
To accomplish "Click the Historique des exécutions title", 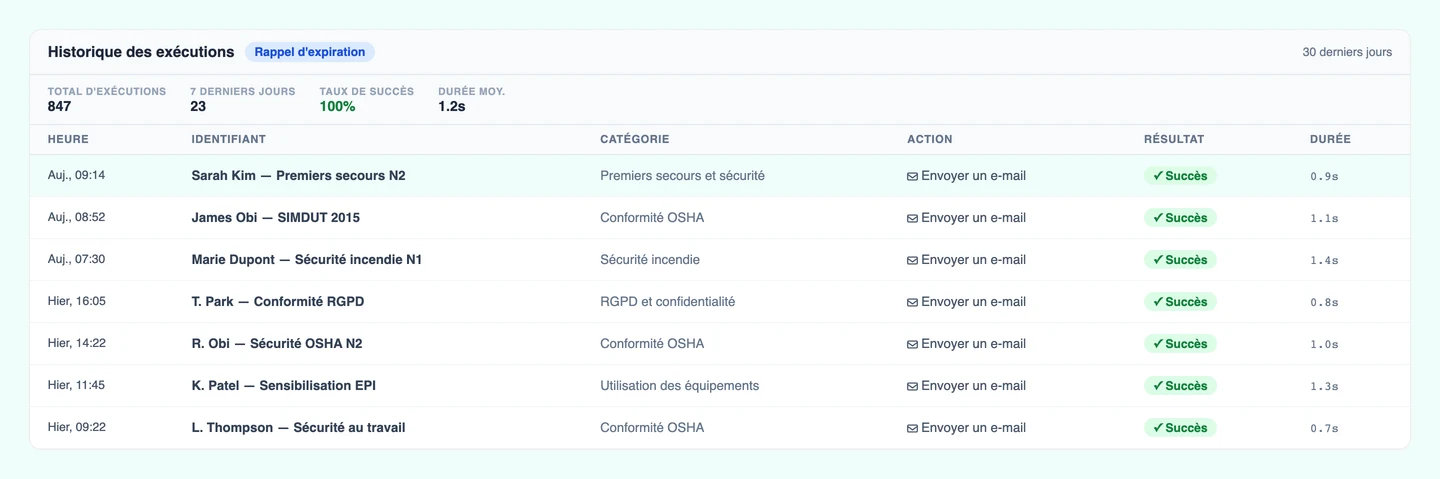I will [x=141, y=52].
